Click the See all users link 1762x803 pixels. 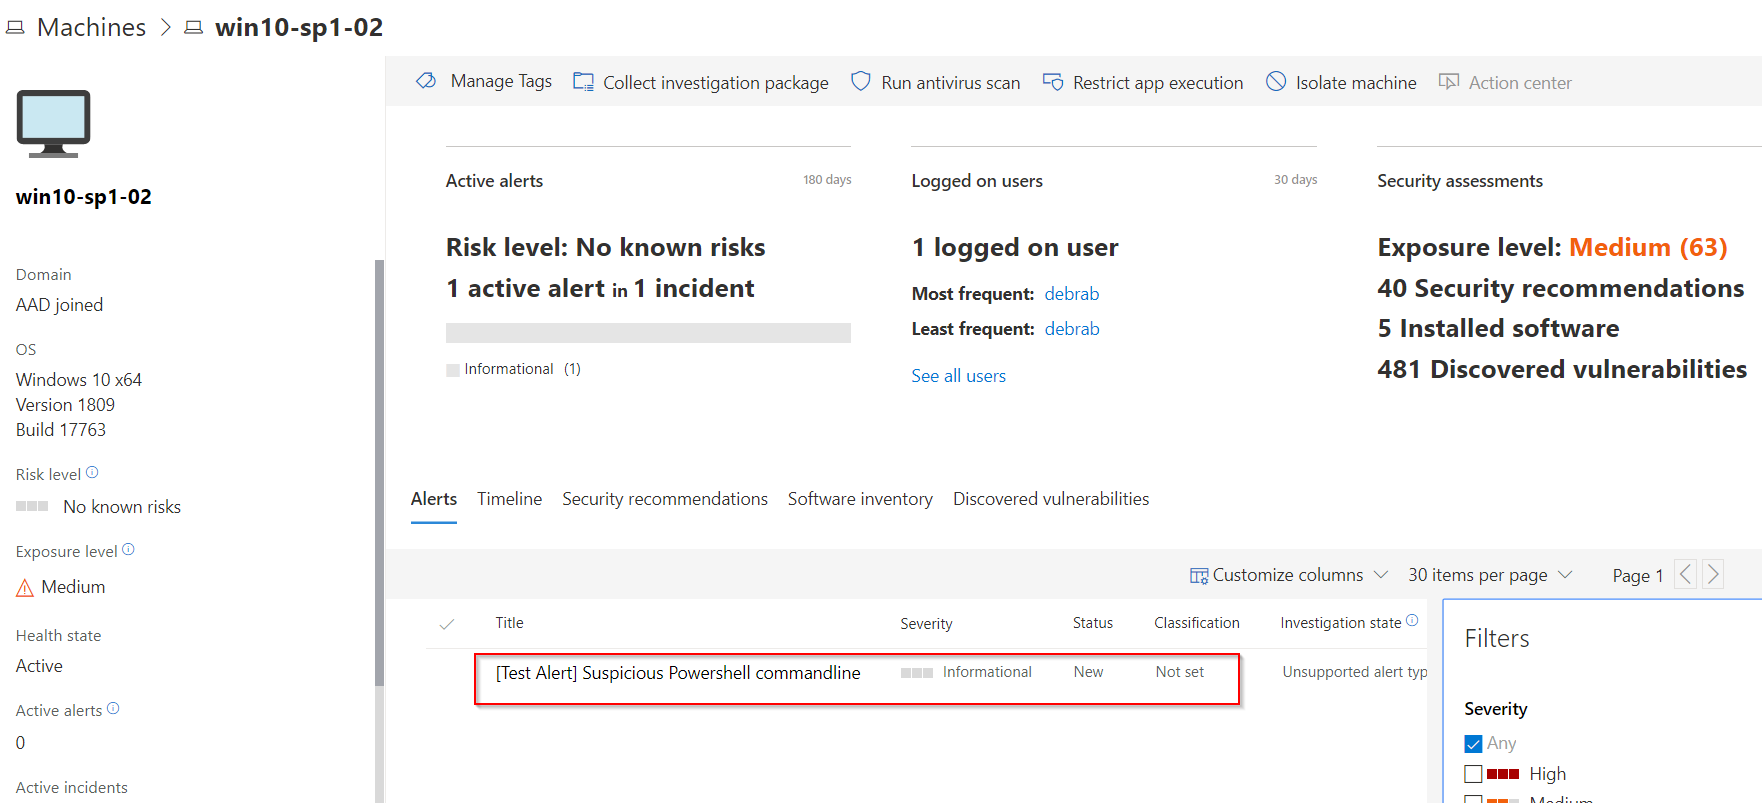pyautogui.click(x=958, y=376)
